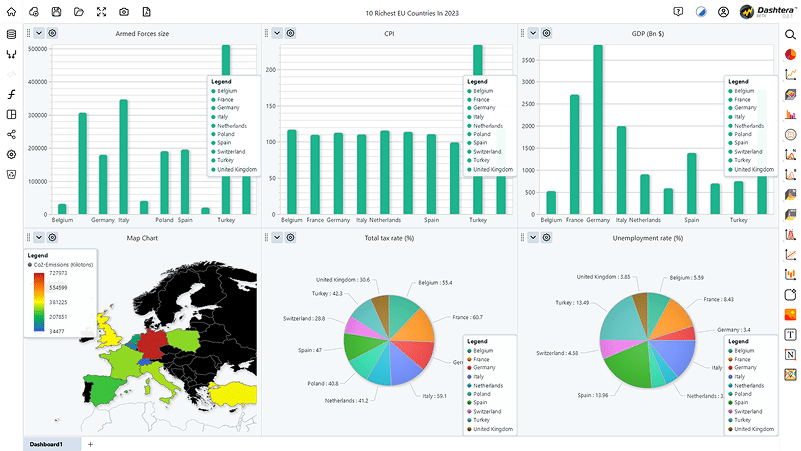The width and height of the screenshot is (801, 451).
Task: Expand the CPI panel dropdown arrow
Action: [x=277, y=33]
